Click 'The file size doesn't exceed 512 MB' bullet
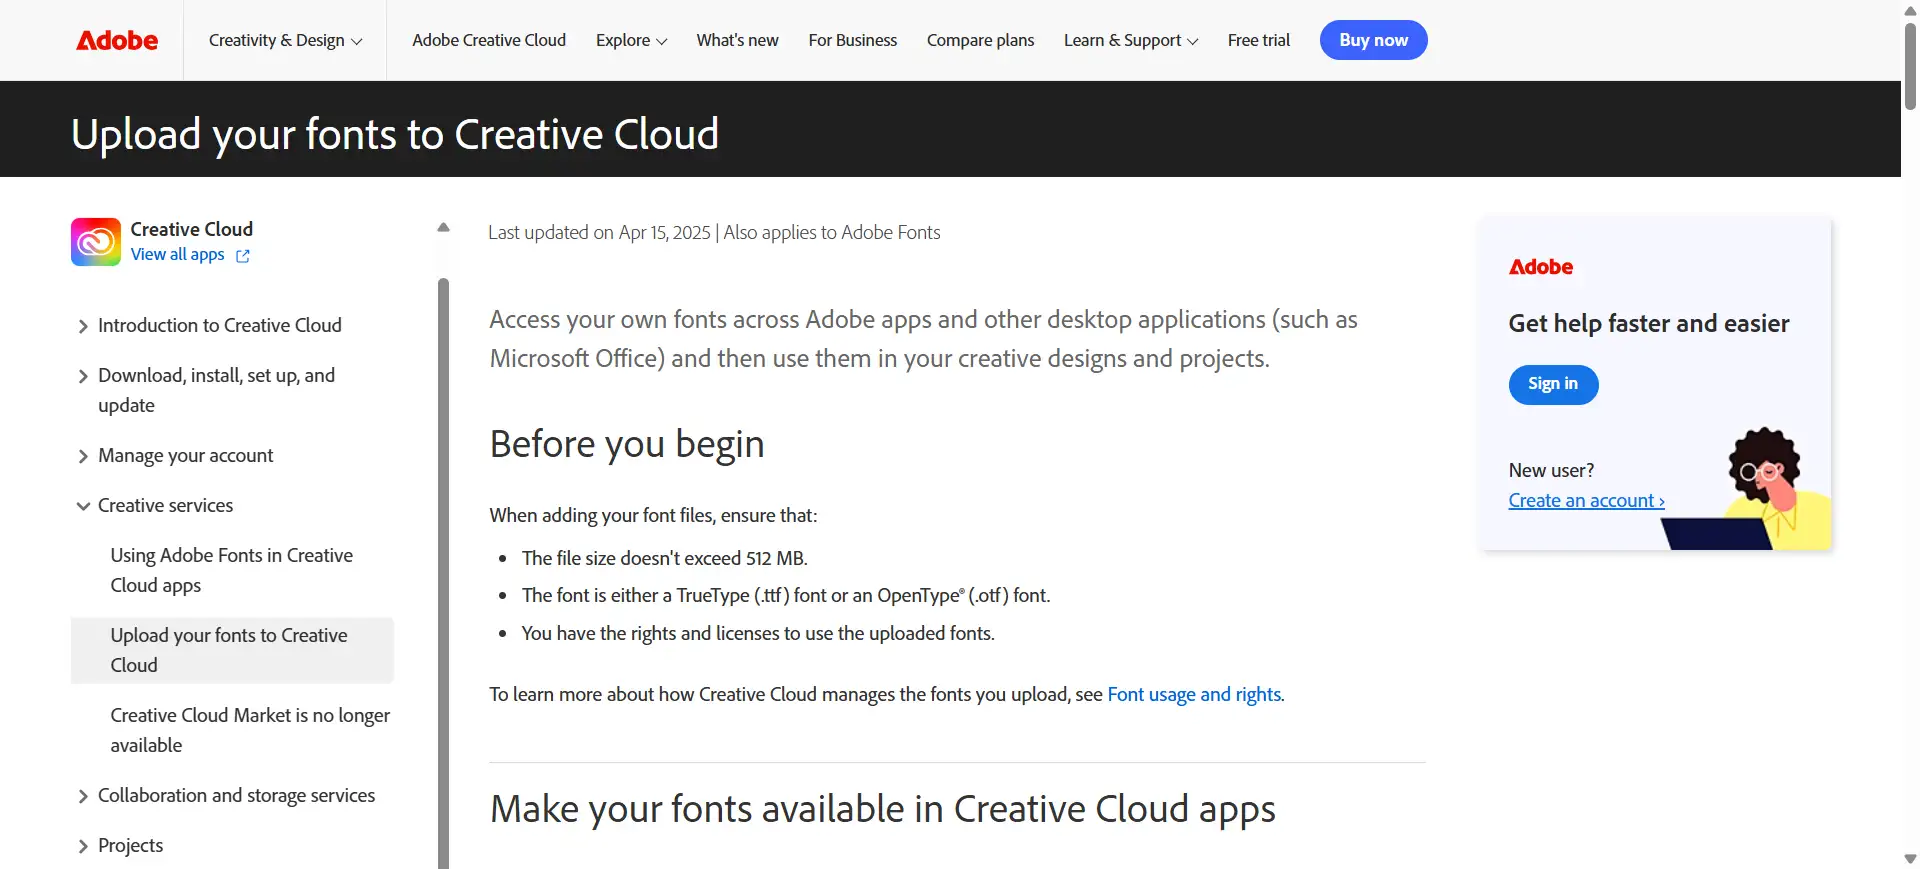 click(x=664, y=558)
